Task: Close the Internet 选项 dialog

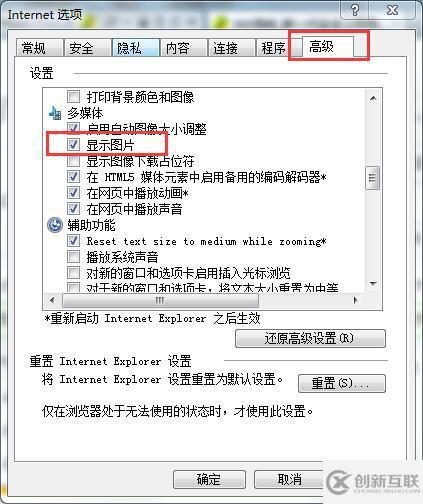Action: [392, 10]
